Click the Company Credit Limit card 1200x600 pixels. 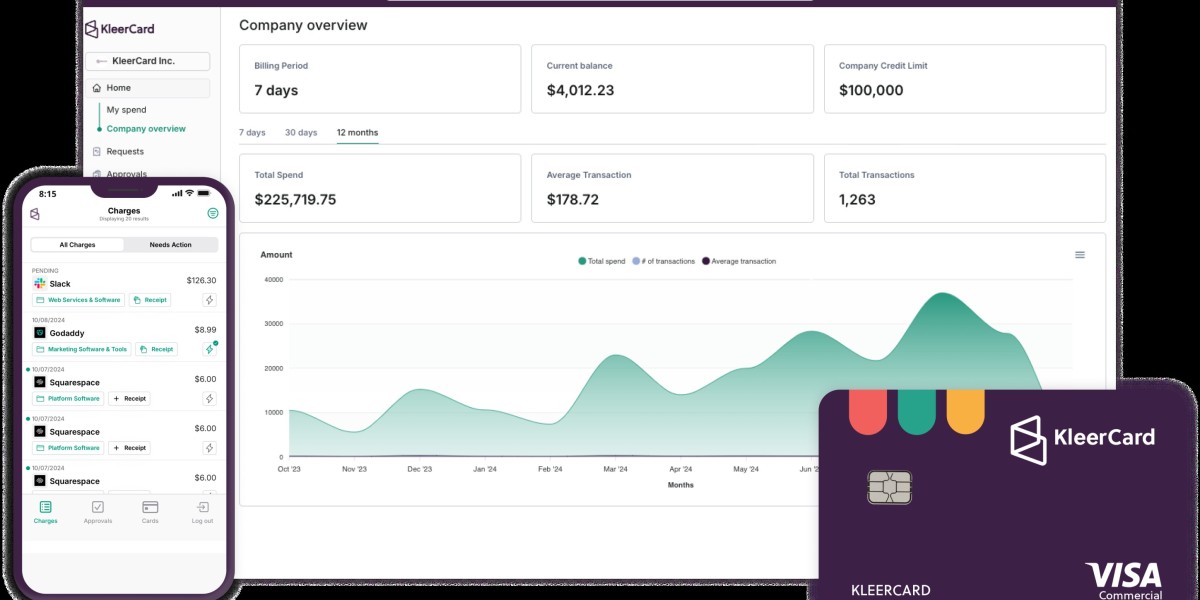point(965,78)
